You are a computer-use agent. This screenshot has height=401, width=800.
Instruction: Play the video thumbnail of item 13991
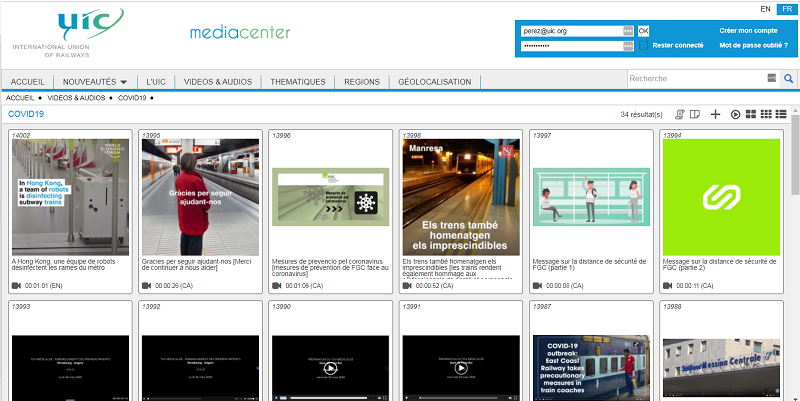pyautogui.click(x=461, y=368)
